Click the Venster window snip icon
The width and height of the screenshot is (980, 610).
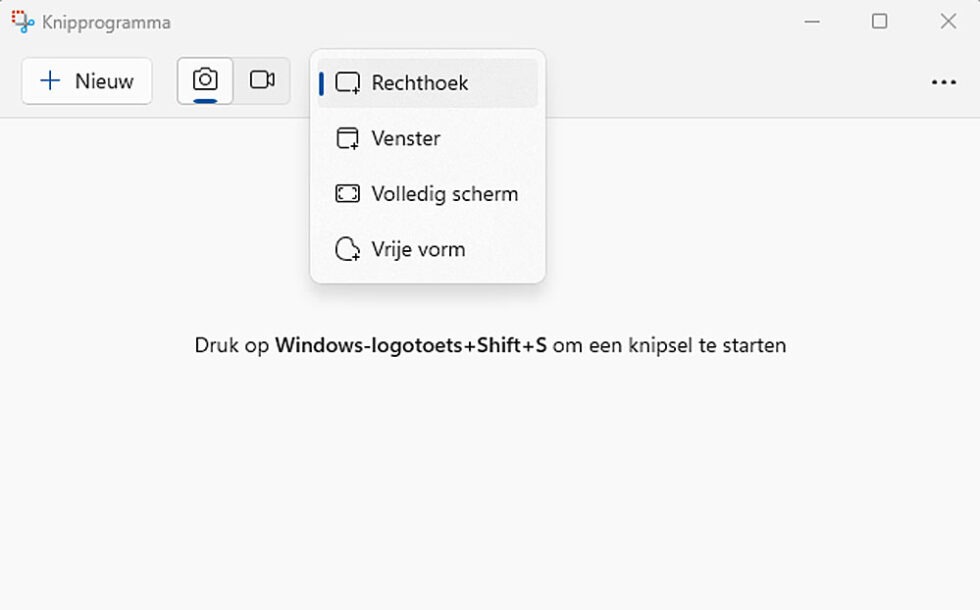(347, 138)
